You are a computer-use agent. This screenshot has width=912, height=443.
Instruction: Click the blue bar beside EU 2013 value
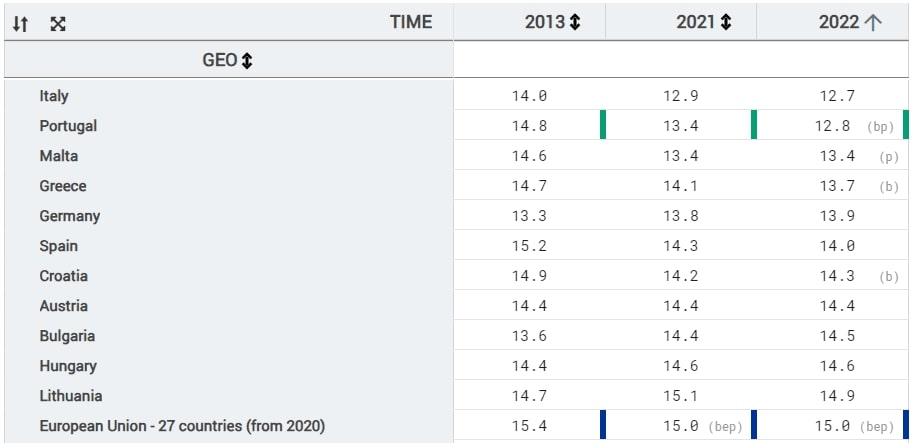[603, 425]
